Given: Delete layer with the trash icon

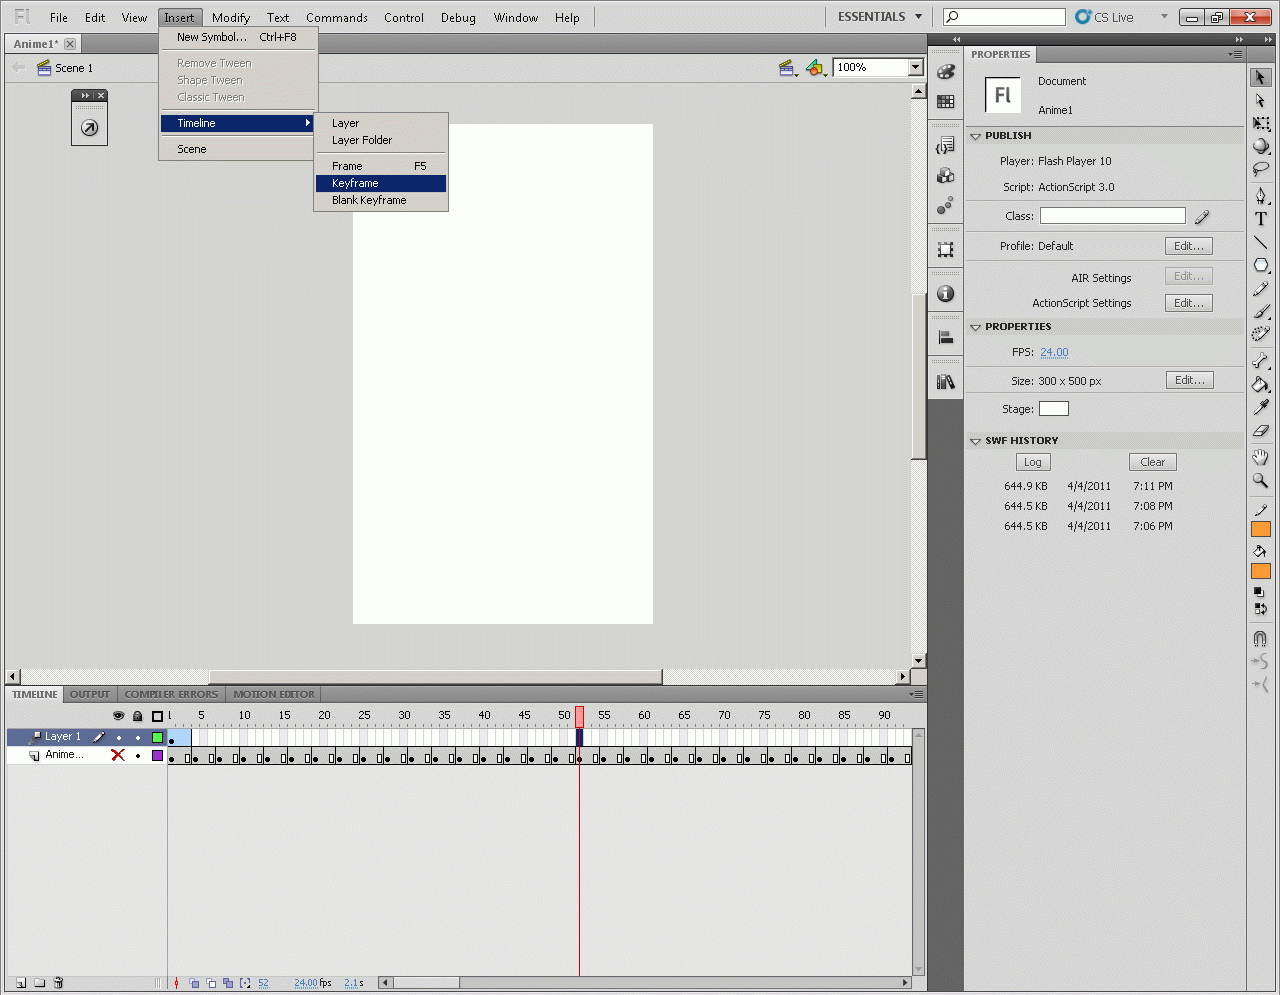Looking at the screenshot, I should click(59, 983).
